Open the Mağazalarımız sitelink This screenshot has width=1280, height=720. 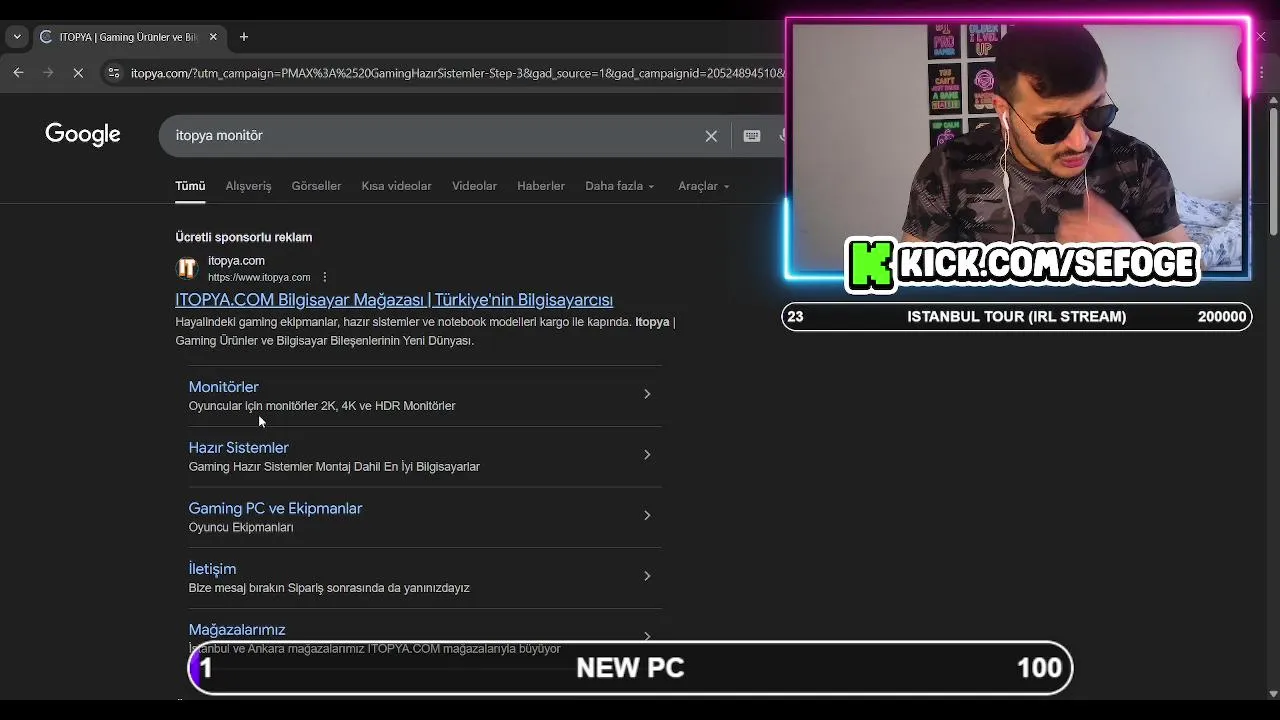point(237,630)
